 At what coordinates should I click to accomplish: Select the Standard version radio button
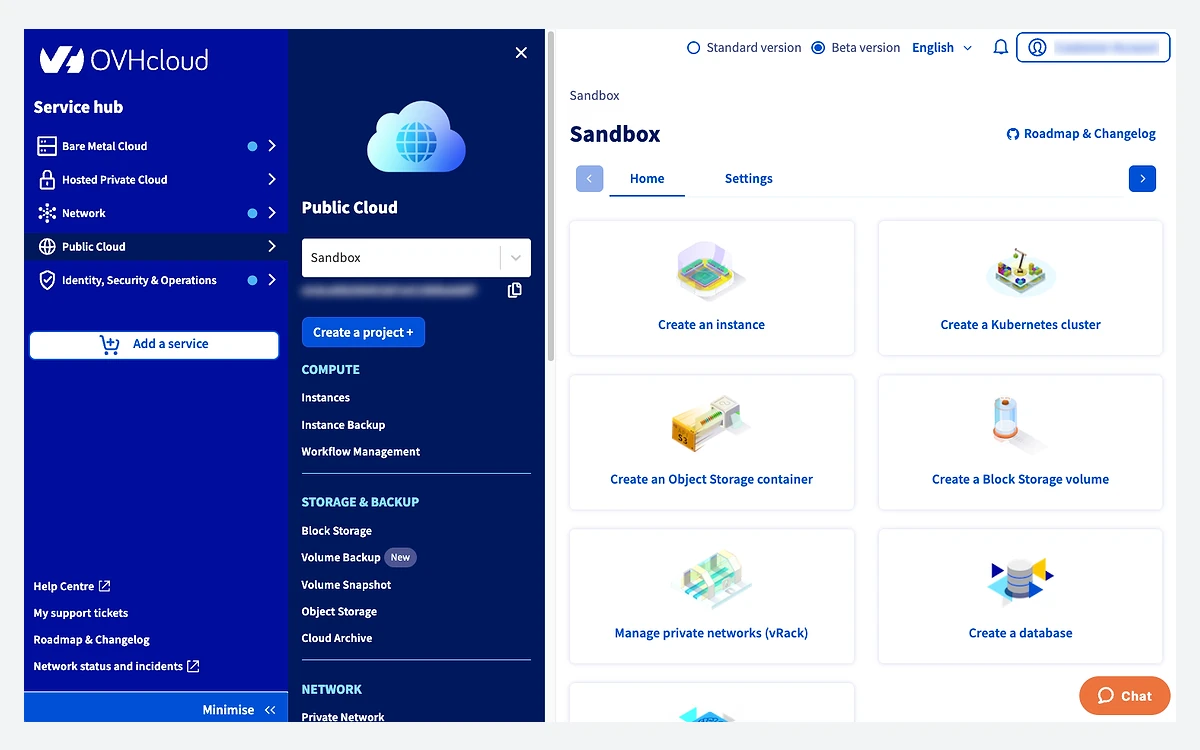point(693,47)
